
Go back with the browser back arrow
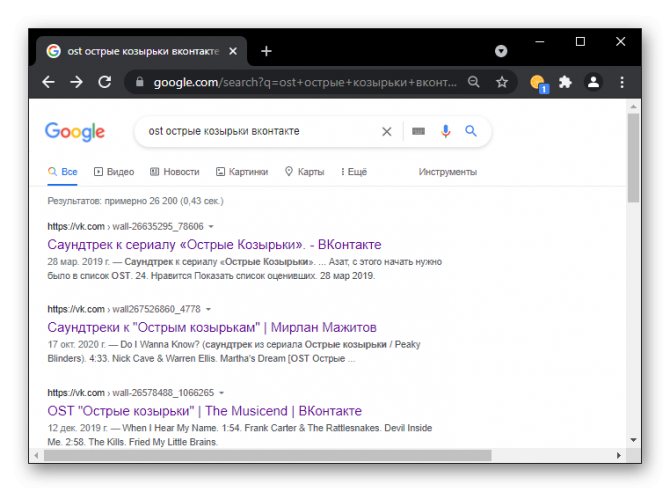pyautogui.click(x=49, y=82)
